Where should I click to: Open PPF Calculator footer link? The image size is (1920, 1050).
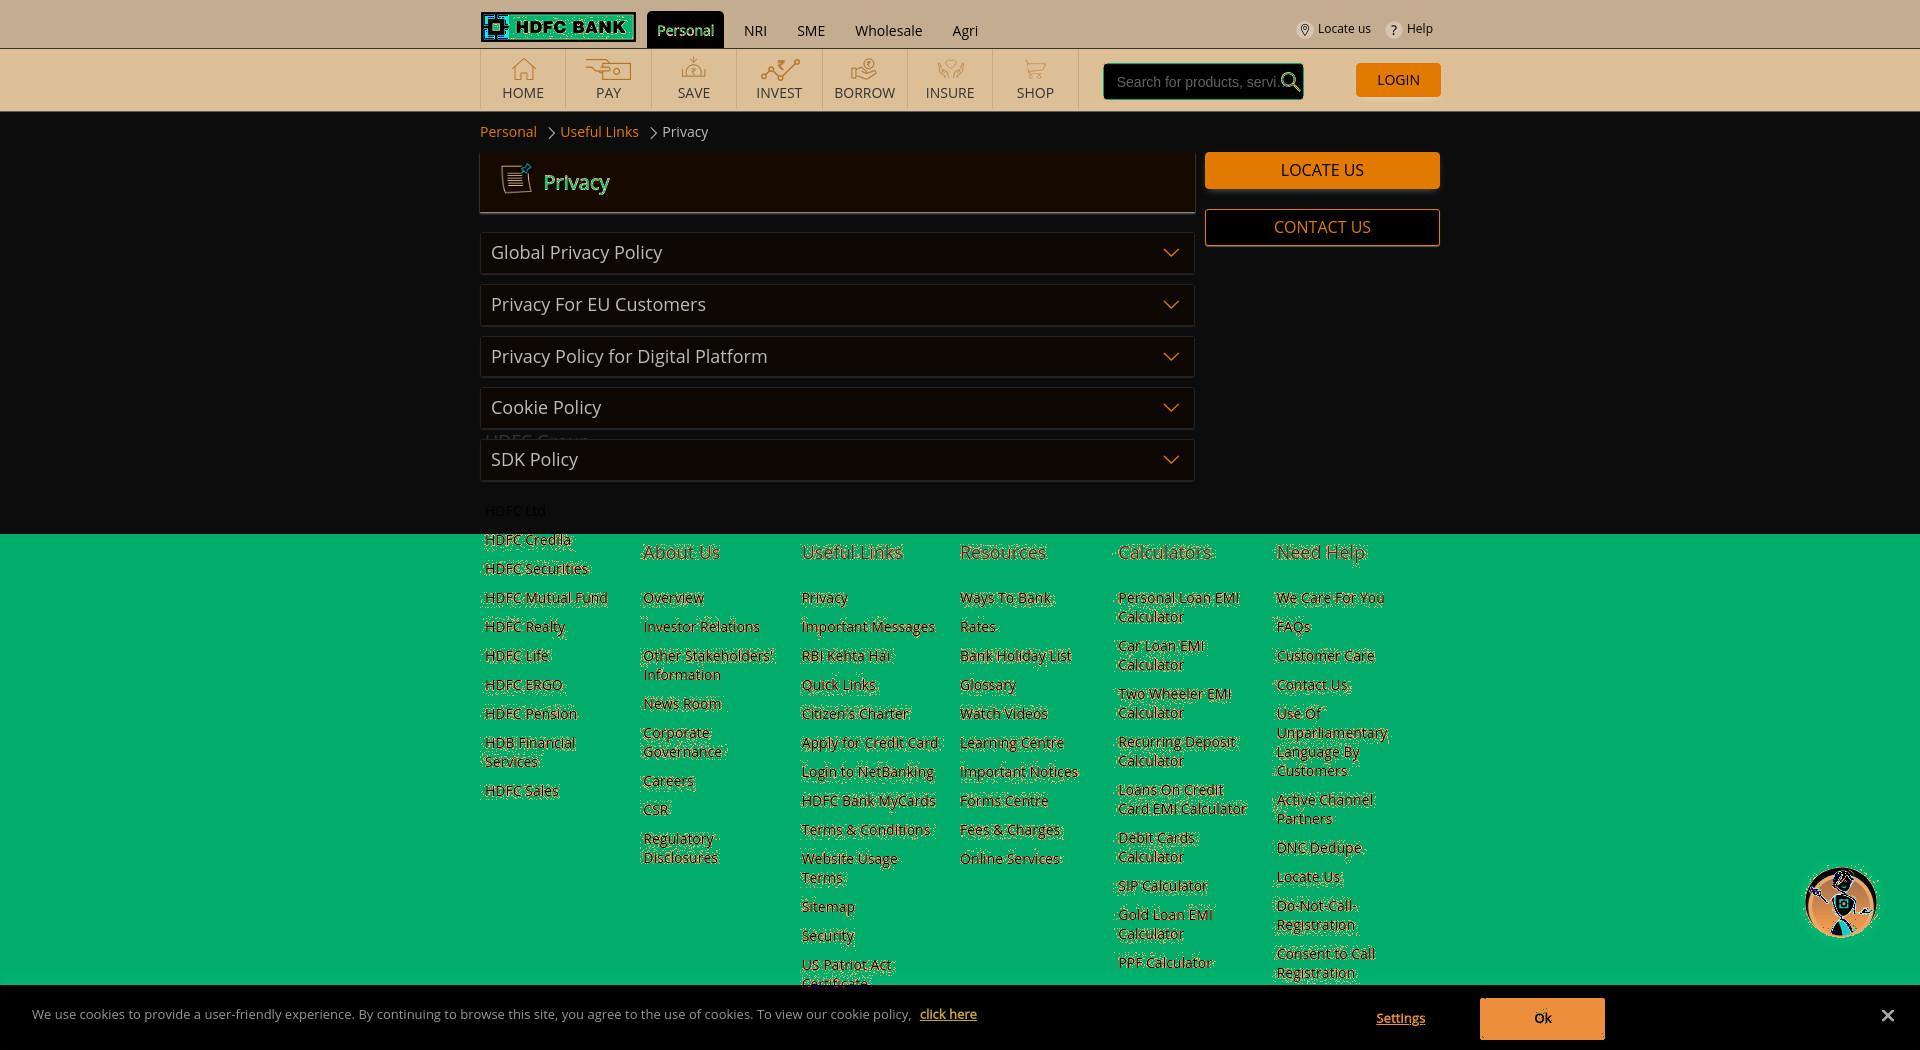pos(1165,963)
